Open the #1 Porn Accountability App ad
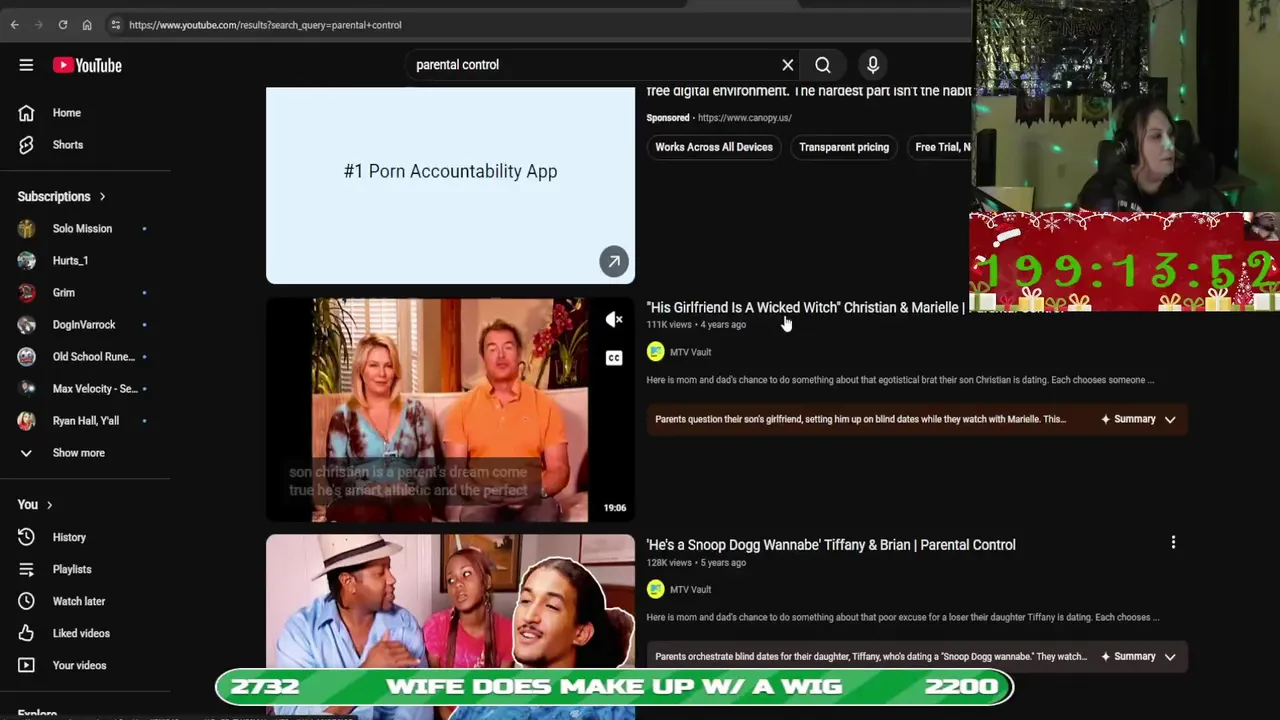1280x720 pixels. pyautogui.click(x=450, y=185)
